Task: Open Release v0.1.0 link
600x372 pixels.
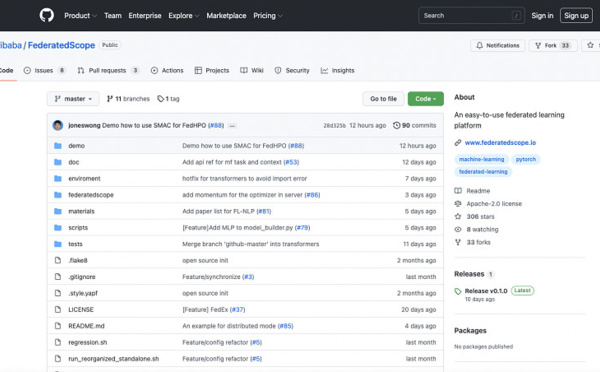Action: click(486, 291)
